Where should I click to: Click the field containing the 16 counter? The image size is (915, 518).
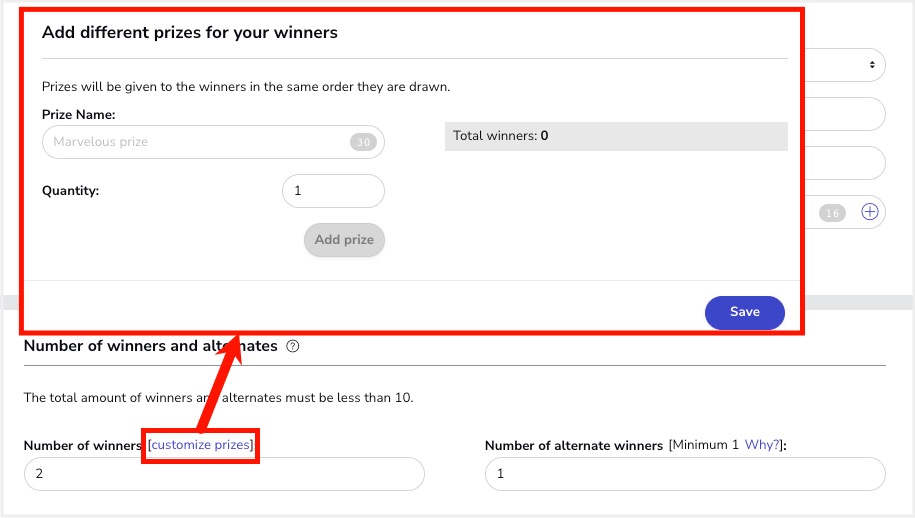[x=846, y=212]
